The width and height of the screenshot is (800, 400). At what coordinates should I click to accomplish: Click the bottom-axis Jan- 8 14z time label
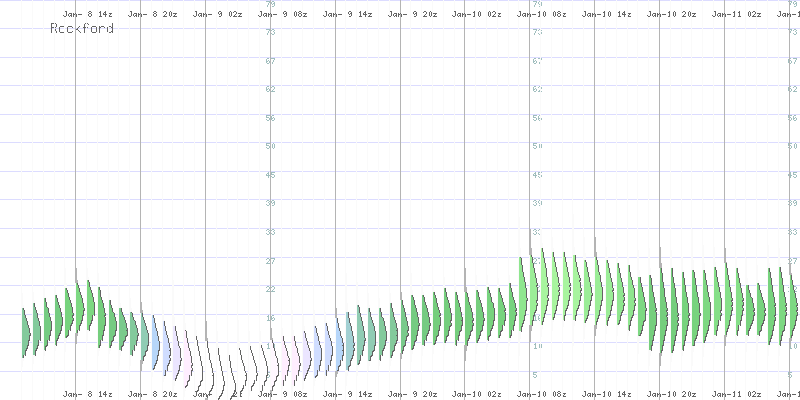[87, 394]
